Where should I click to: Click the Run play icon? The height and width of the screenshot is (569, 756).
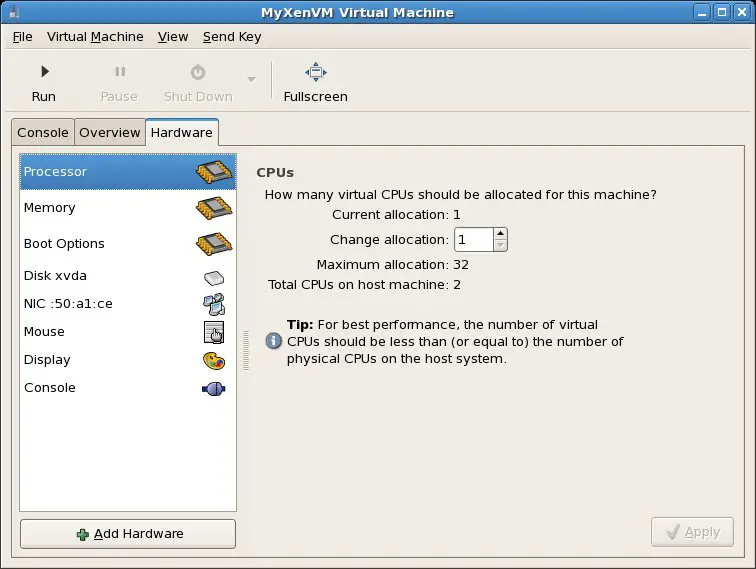[x=44, y=71]
